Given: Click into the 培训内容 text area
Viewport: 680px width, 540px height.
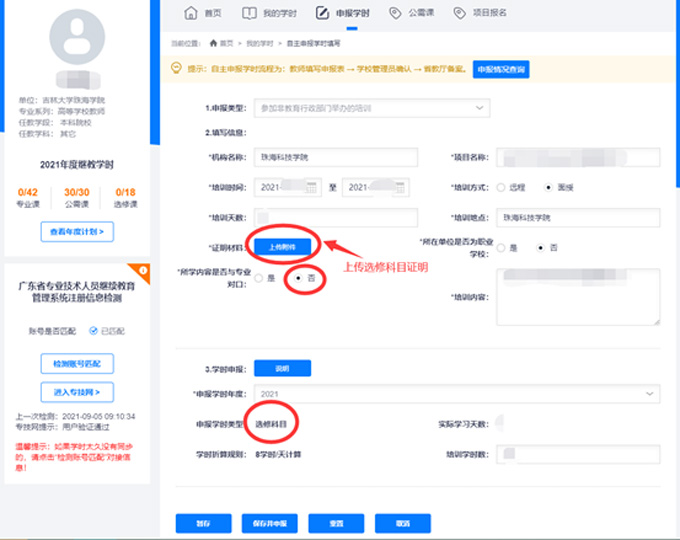Looking at the screenshot, I should 578,296.
